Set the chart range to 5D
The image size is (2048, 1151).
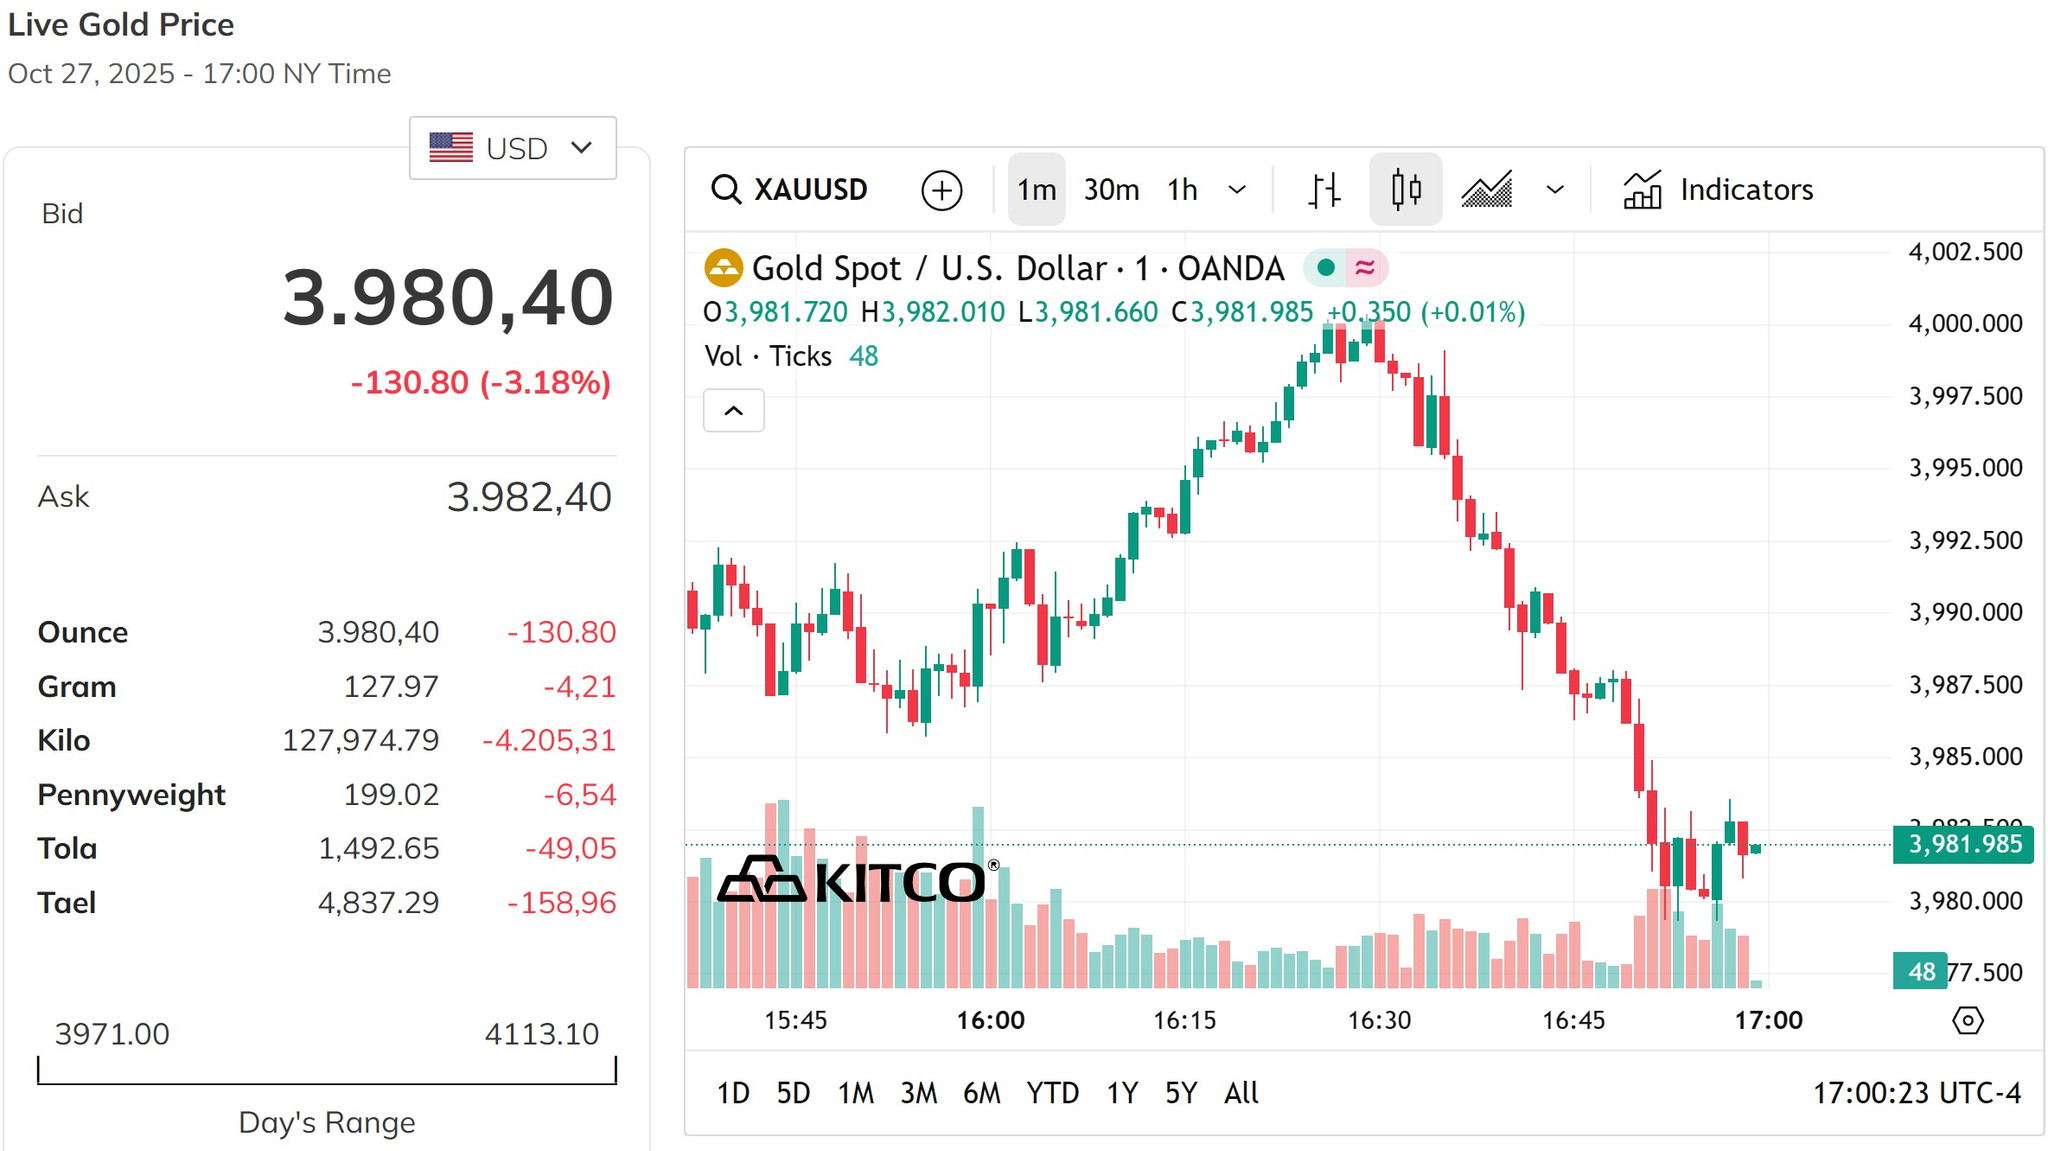[793, 1093]
